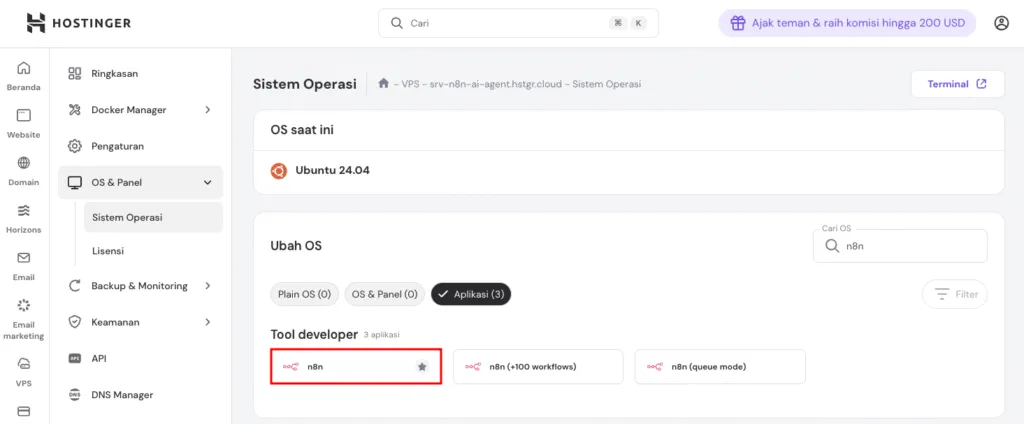Screen dimensions: 1024x424
Task: Open VPS icon in left rail
Action: click(x=24, y=364)
